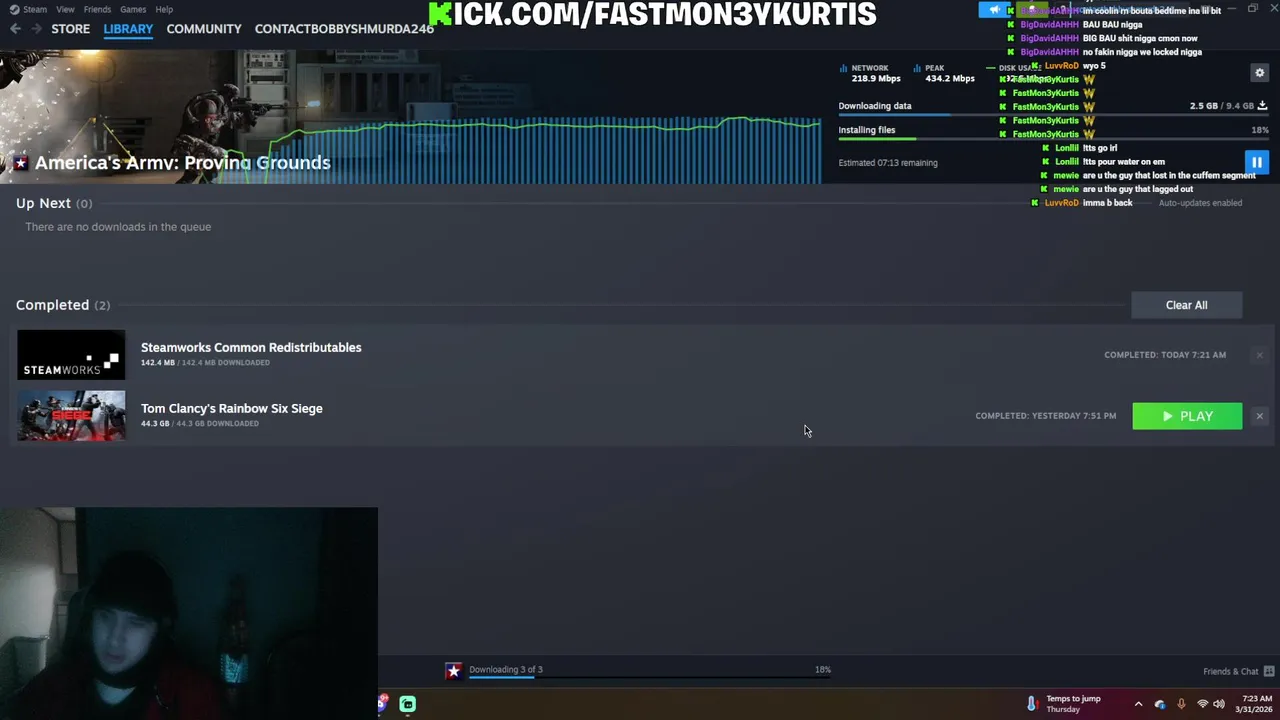Go back with the left arrow
Viewport: 1280px width, 720px height.
15,29
